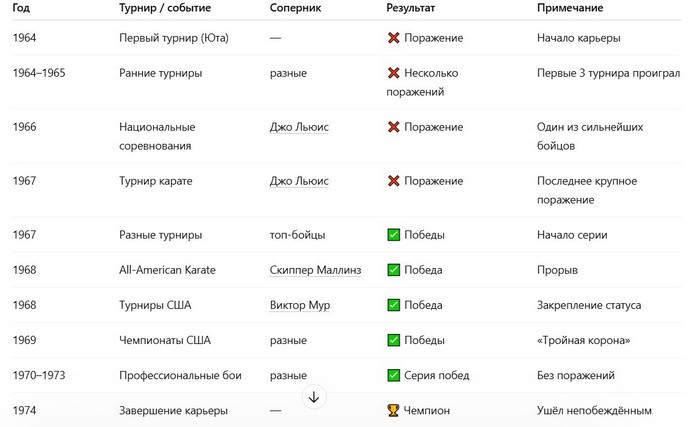Open the 'Виктор Мур' link
Screen dimensions: 700x427
(300, 305)
